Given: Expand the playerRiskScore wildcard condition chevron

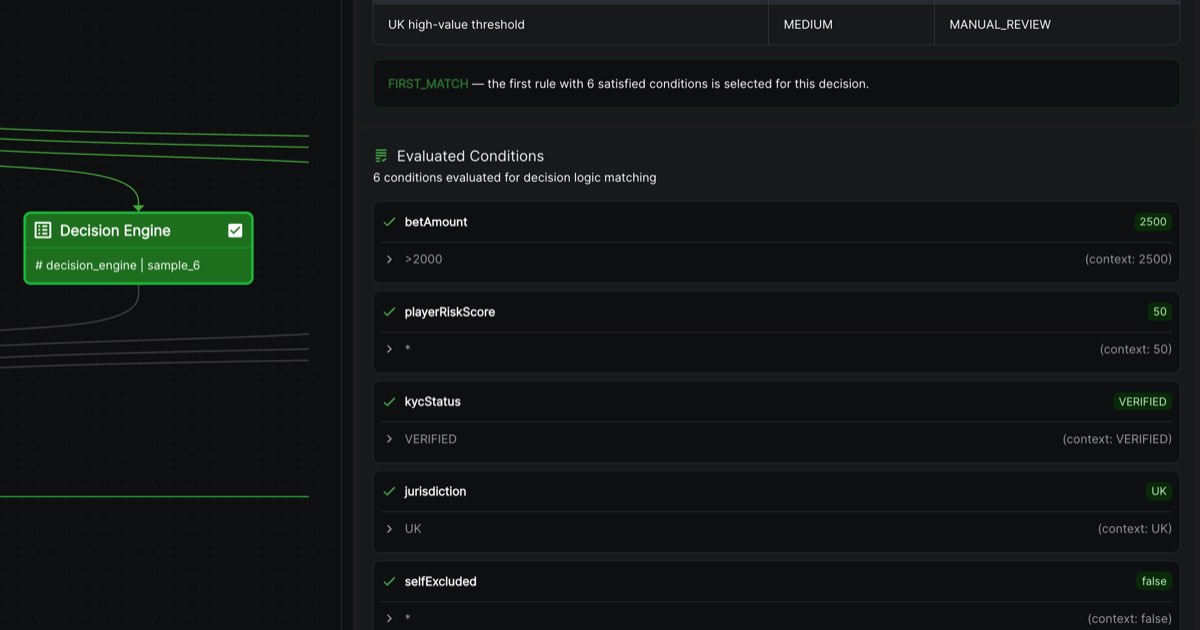Looking at the screenshot, I should [x=390, y=349].
